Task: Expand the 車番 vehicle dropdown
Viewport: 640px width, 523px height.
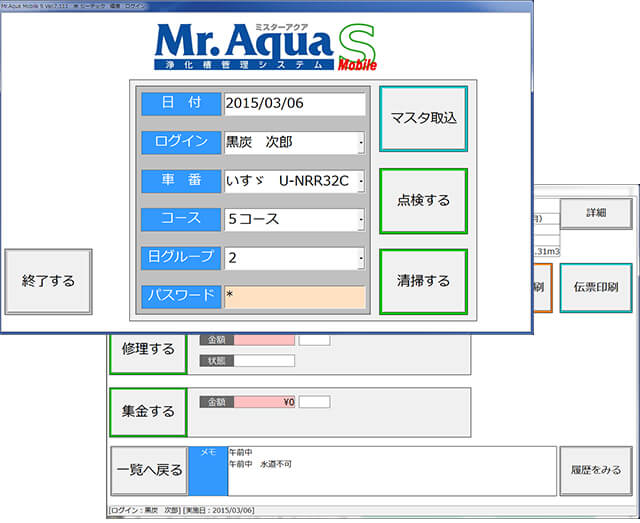Action: coord(361,181)
